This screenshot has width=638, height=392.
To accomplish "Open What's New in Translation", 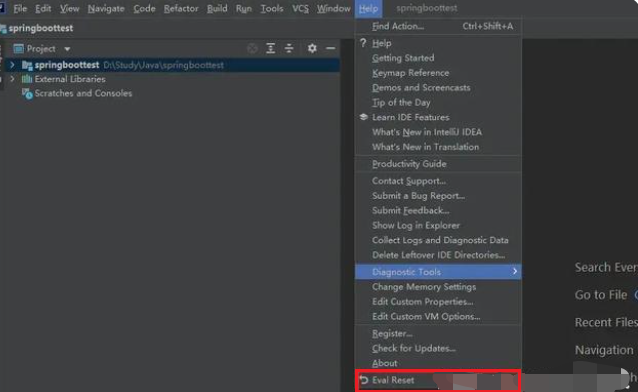I will point(438,147).
